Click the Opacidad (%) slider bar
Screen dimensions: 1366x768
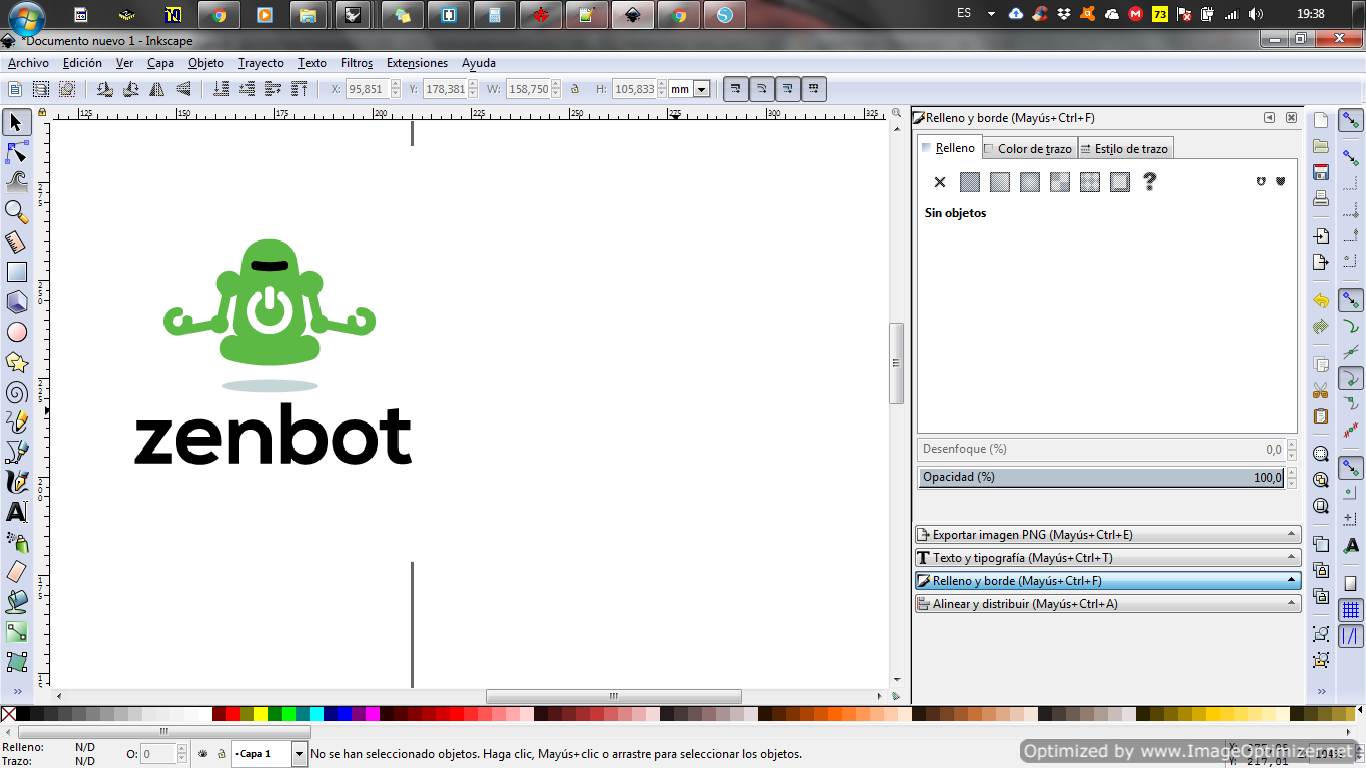click(x=1101, y=478)
